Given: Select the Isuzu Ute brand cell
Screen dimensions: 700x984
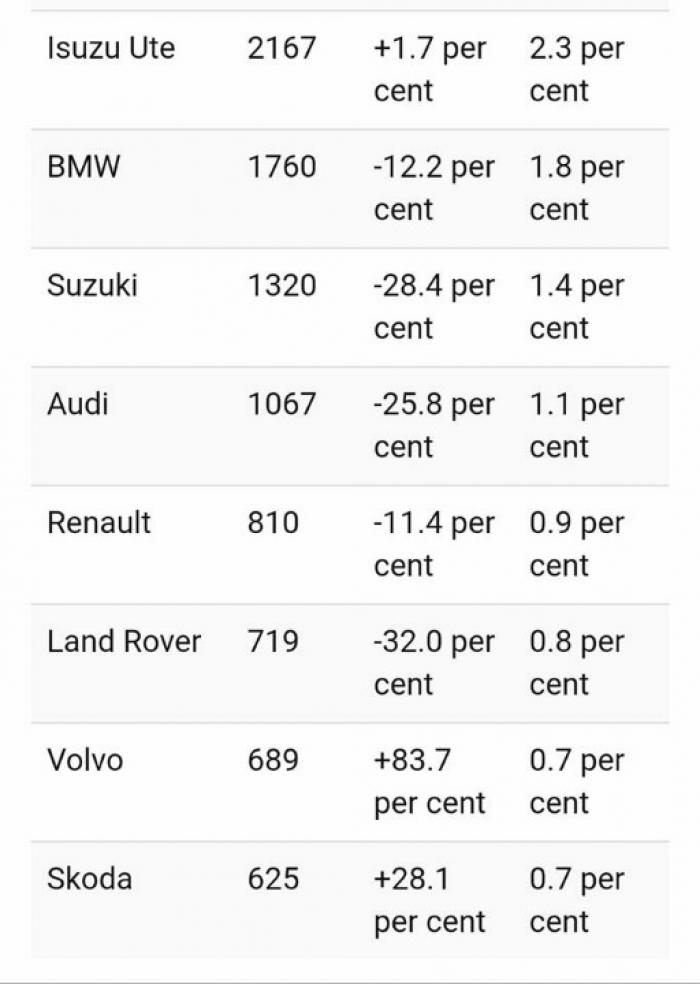Looking at the screenshot, I should (x=111, y=48).
